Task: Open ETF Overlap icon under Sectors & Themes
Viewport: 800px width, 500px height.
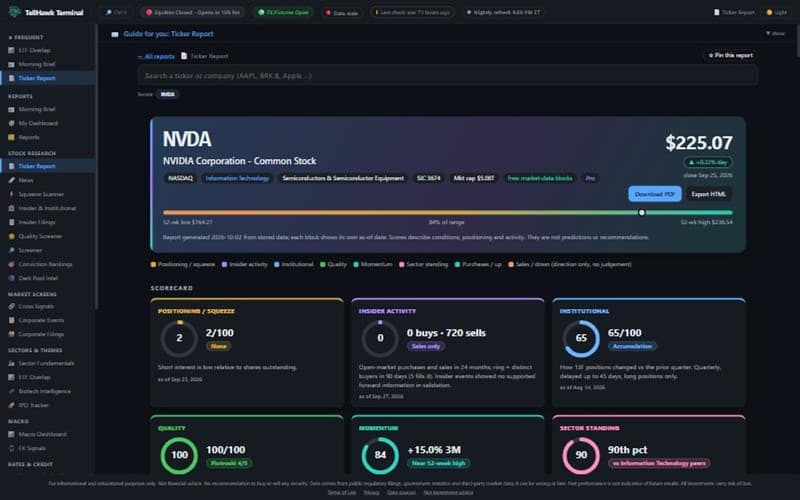Action: [11, 377]
